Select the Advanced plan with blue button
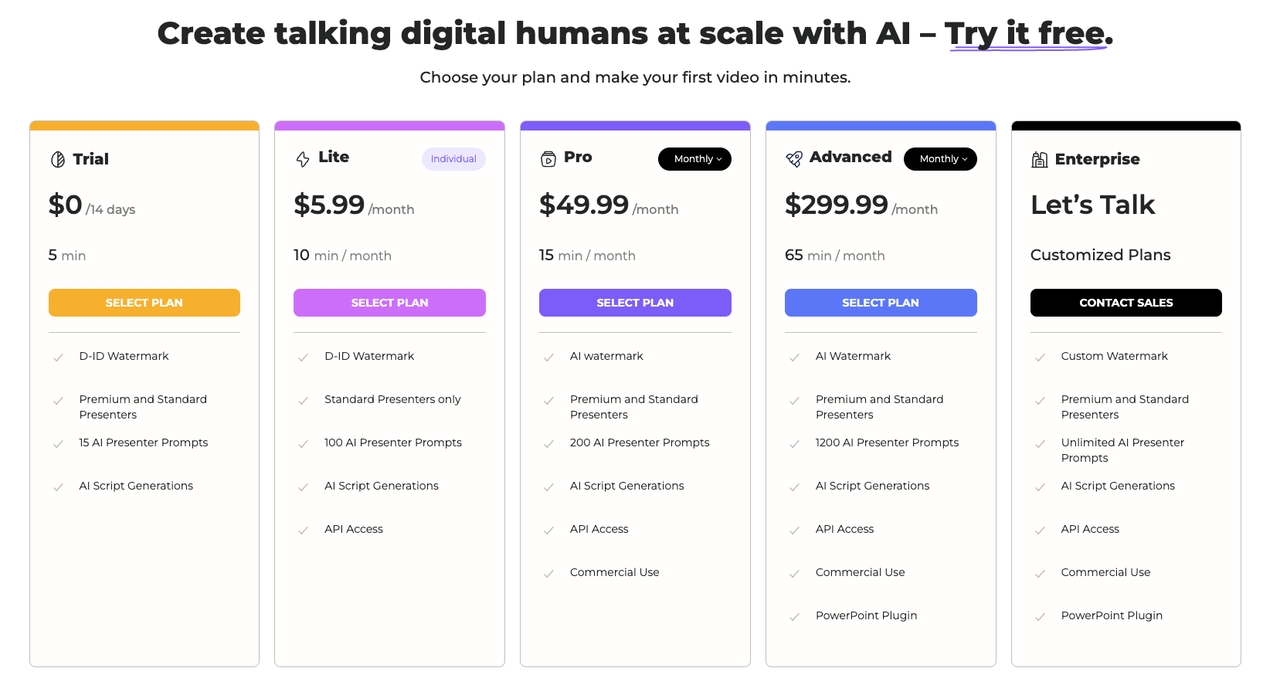Viewport: 1280px width, 678px height. [x=880, y=303]
